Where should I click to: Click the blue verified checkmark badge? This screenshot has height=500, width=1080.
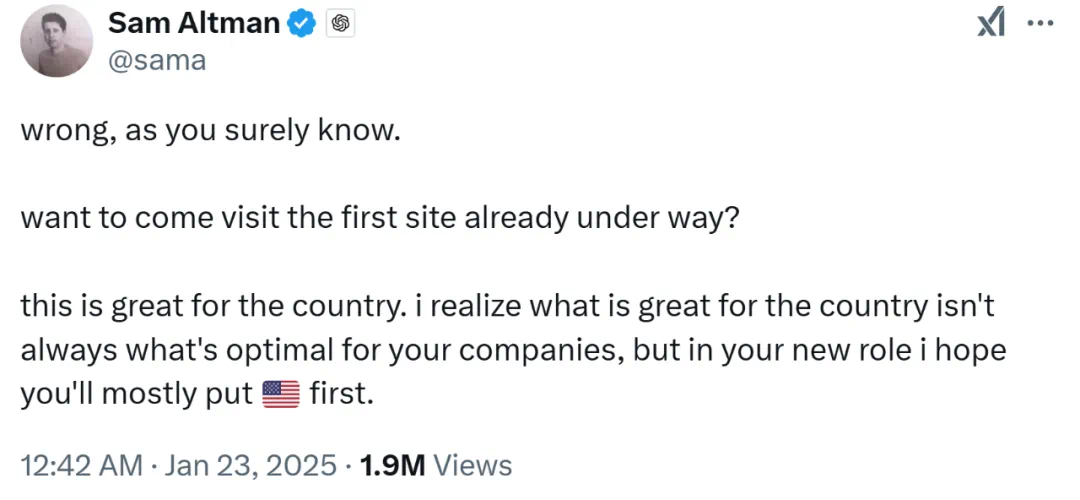(303, 25)
